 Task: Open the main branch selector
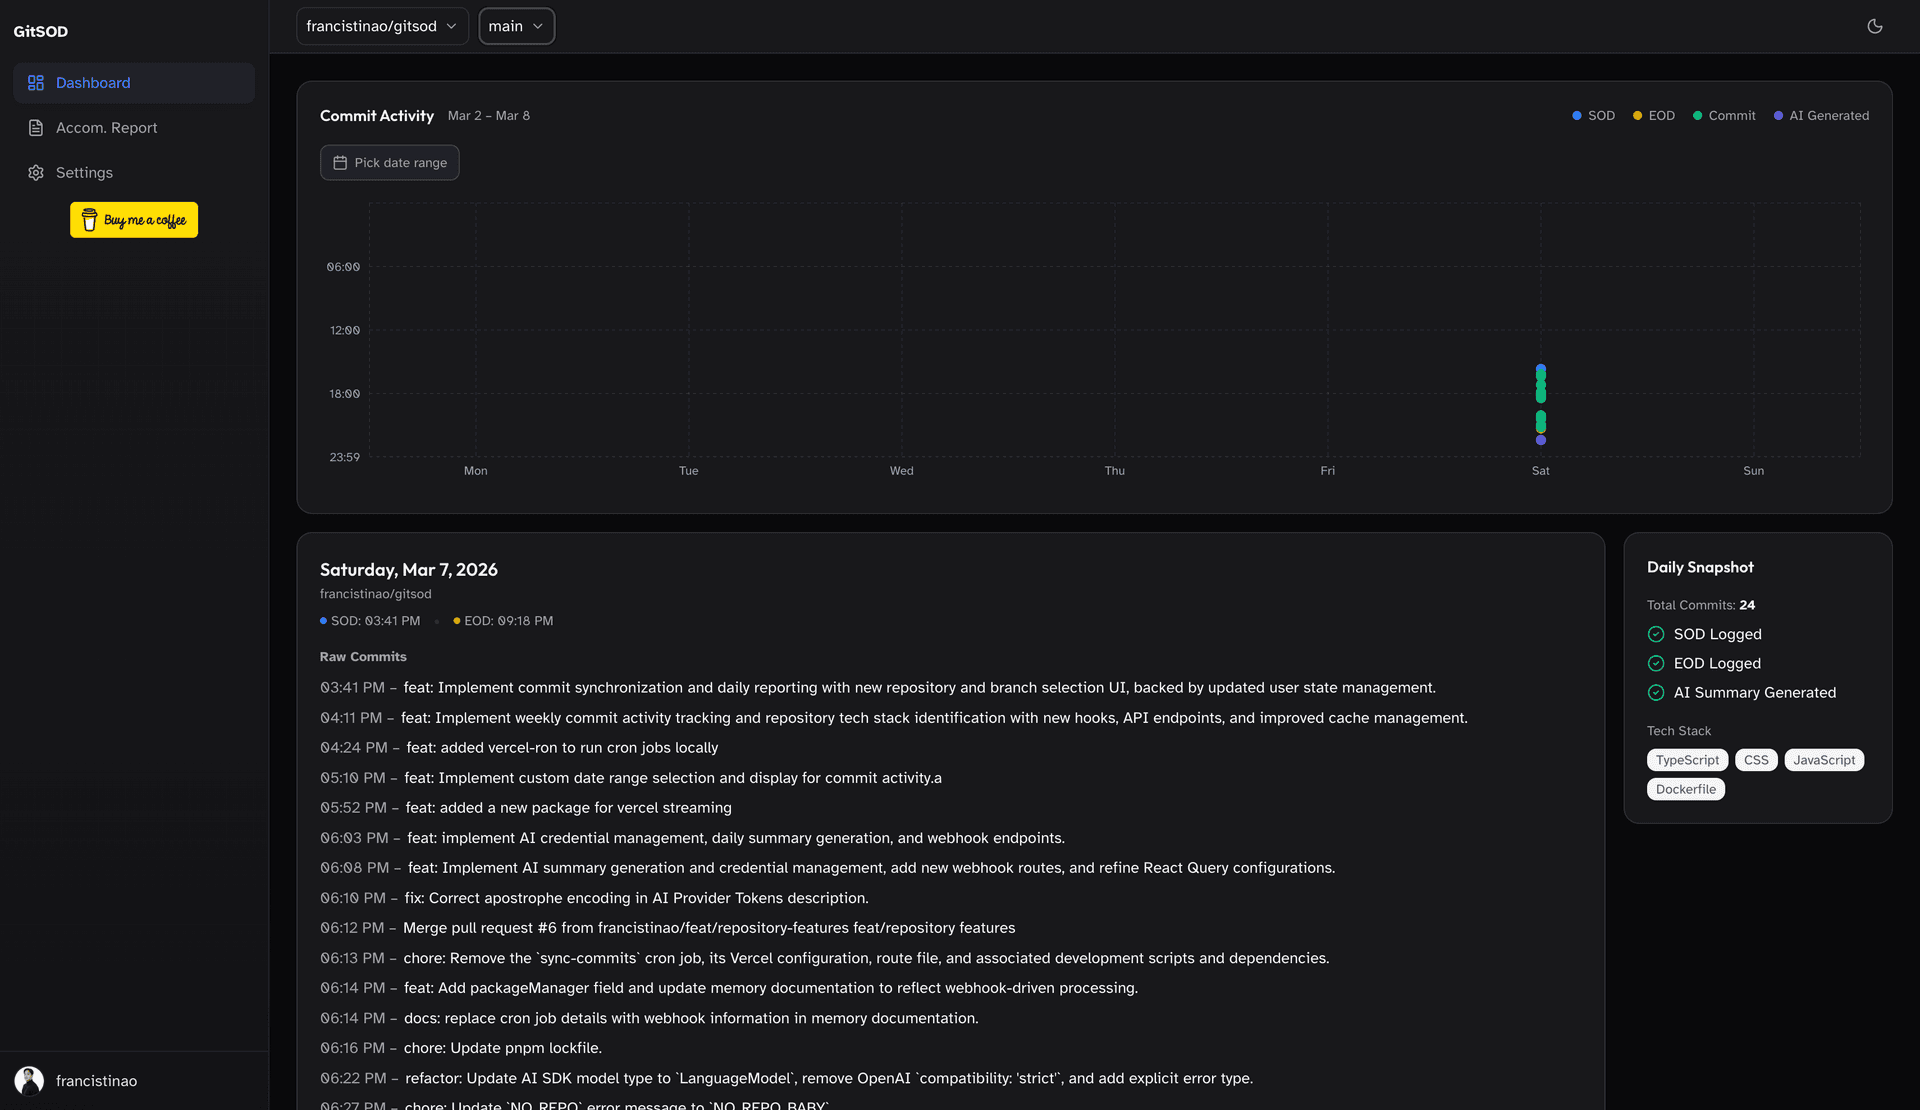[x=516, y=26]
